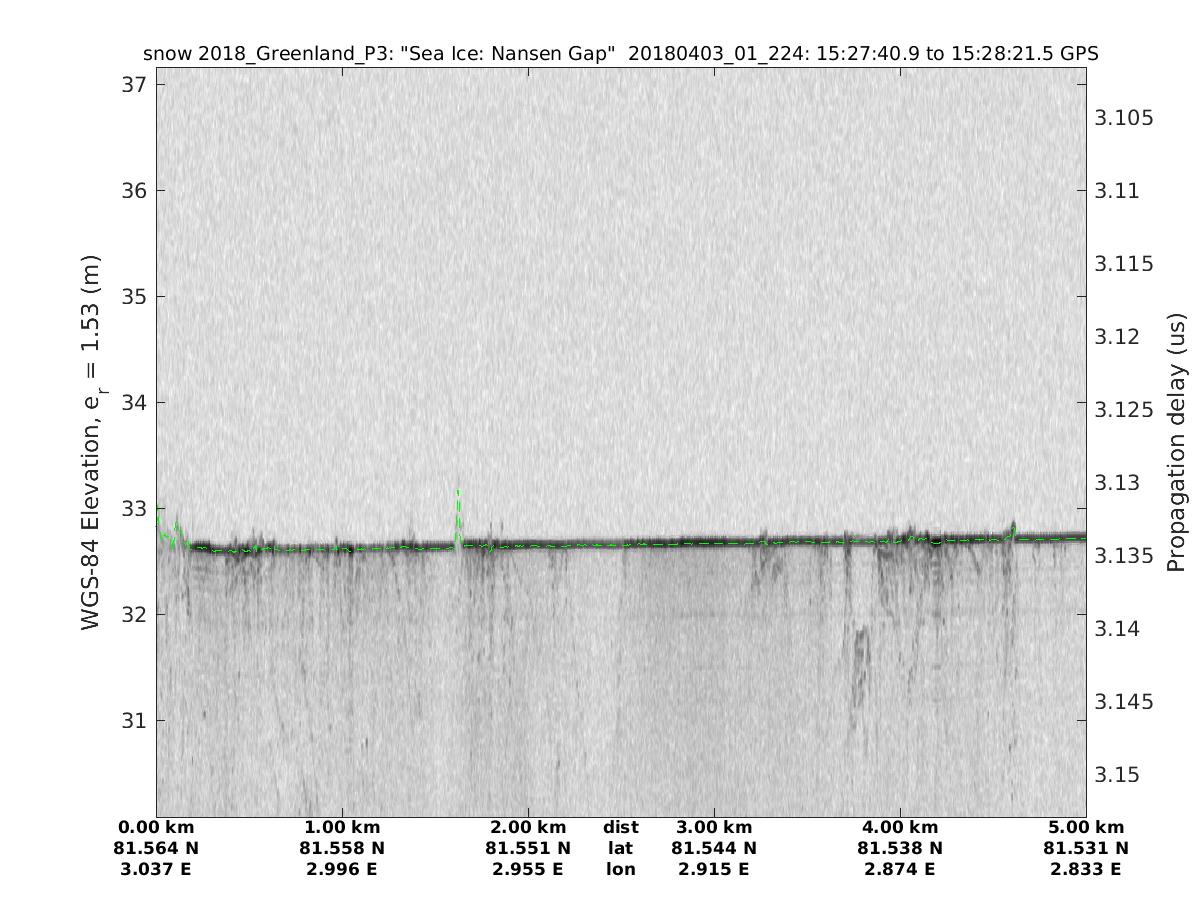Click the tall green spike in the surface line
1200x900 pixels.
(x=458, y=512)
